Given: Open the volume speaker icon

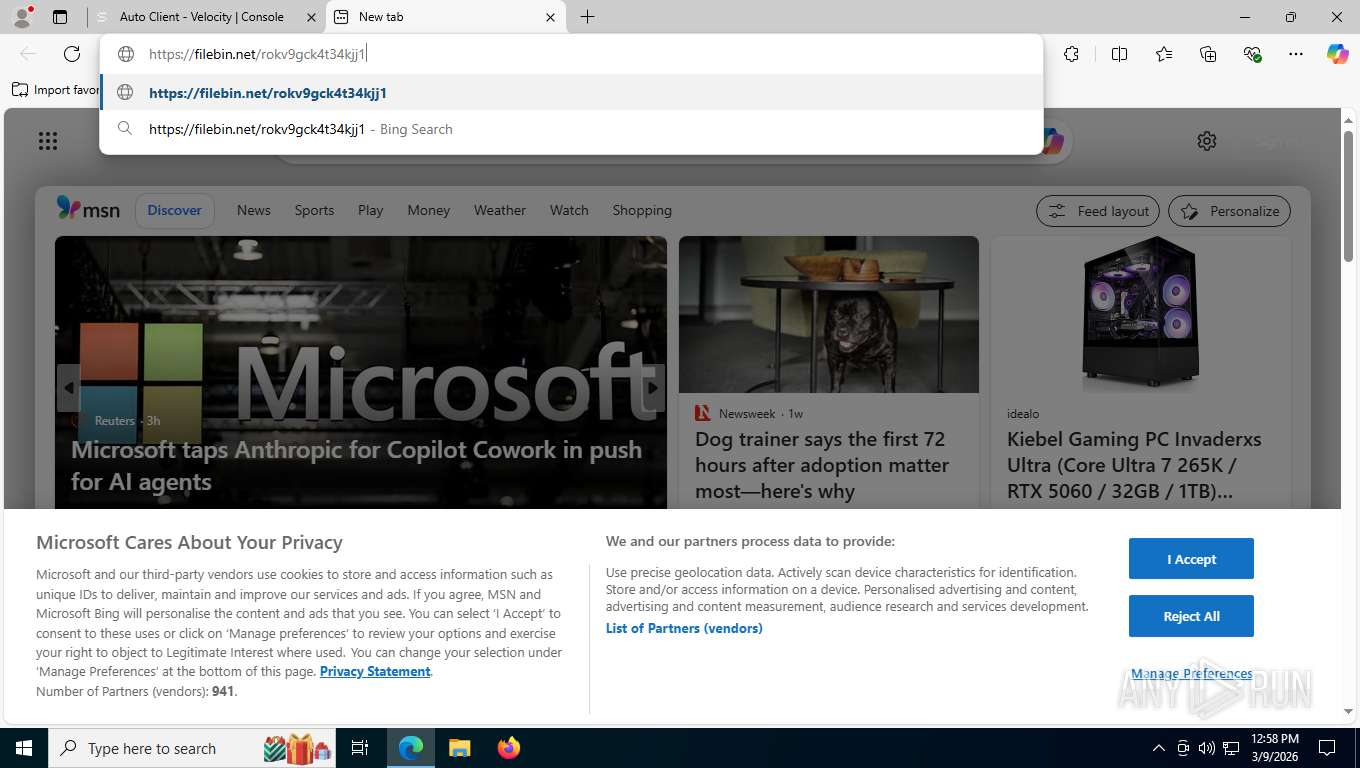Looking at the screenshot, I should tap(1207, 748).
